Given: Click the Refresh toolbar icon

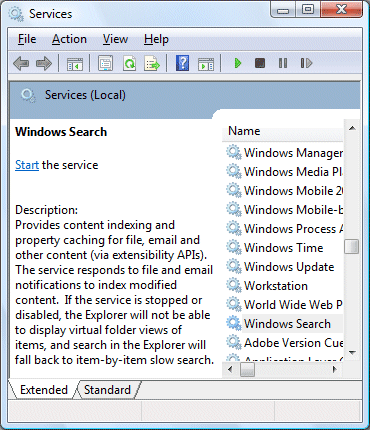Looking at the screenshot, I should (x=129, y=63).
